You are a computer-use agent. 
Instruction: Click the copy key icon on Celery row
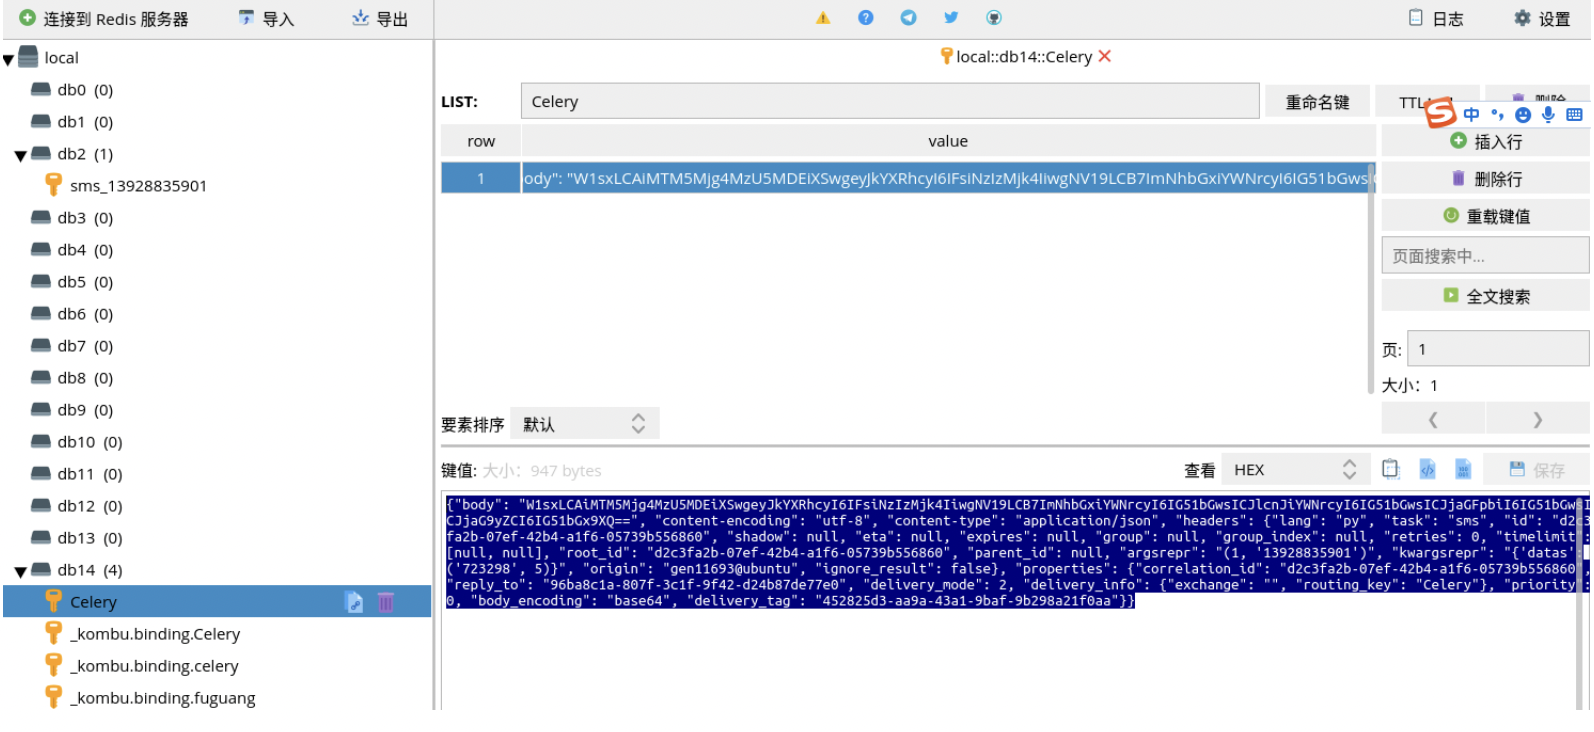(x=354, y=601)
